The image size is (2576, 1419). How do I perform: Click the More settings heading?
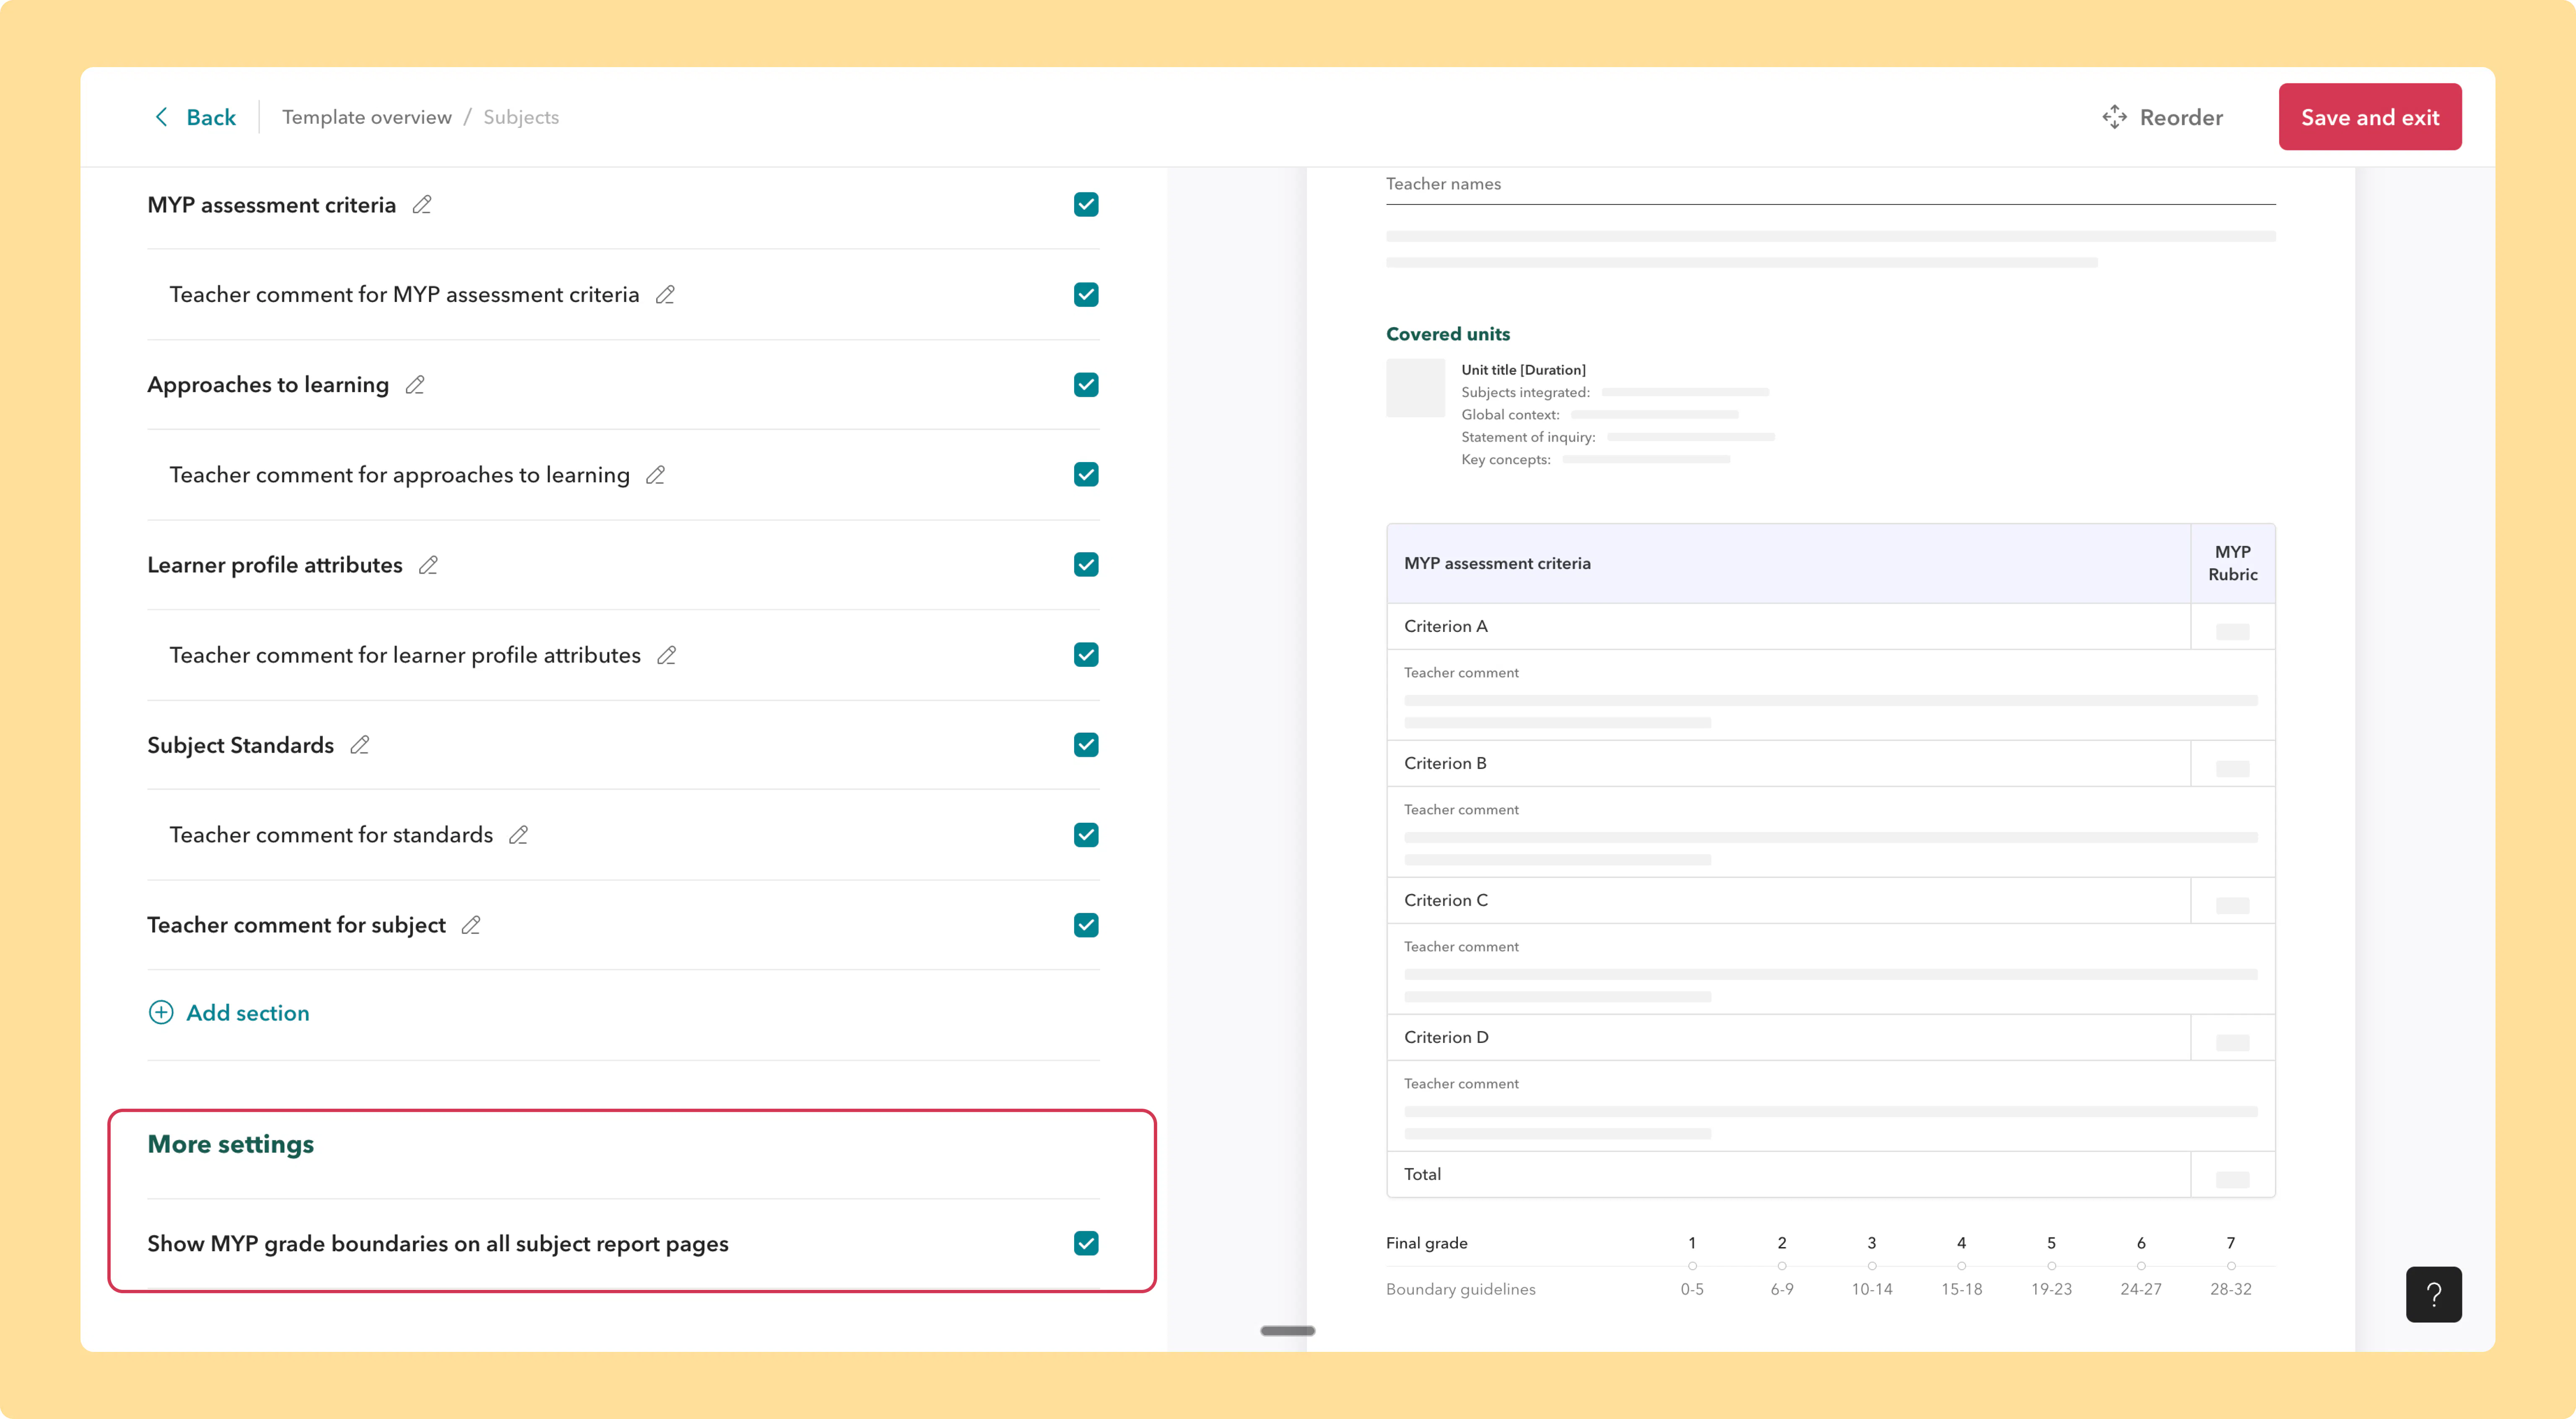pos(231,1144)
